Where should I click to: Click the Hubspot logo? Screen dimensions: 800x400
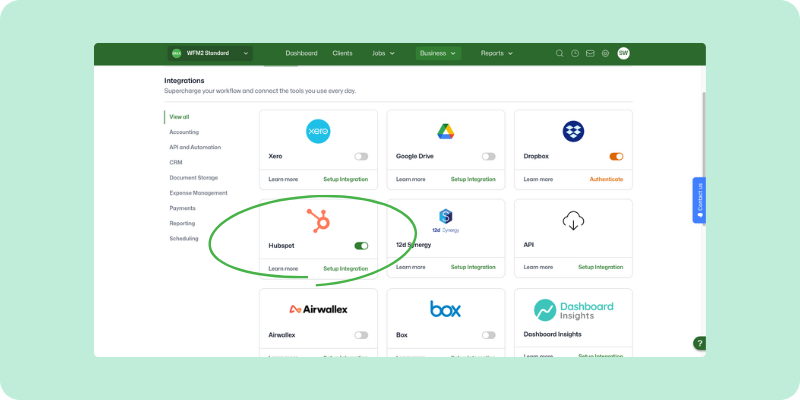(318, 221)
